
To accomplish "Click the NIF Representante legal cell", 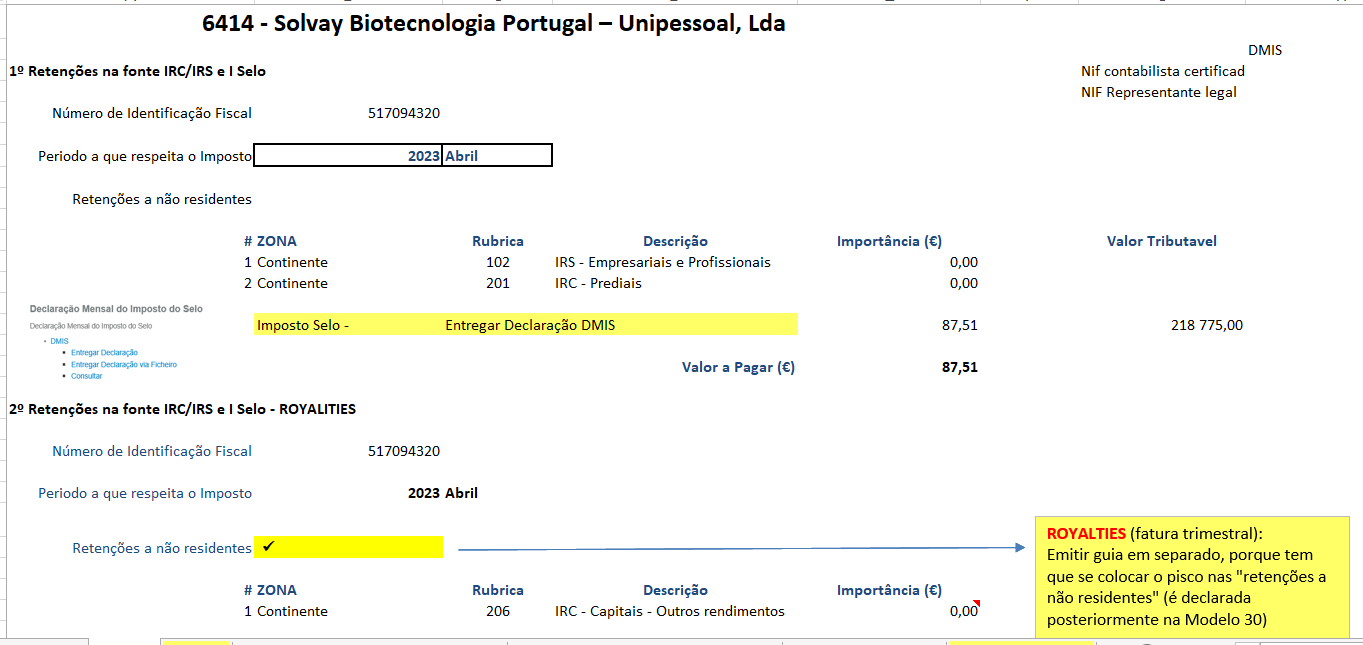I will (x=1158, y=92).
